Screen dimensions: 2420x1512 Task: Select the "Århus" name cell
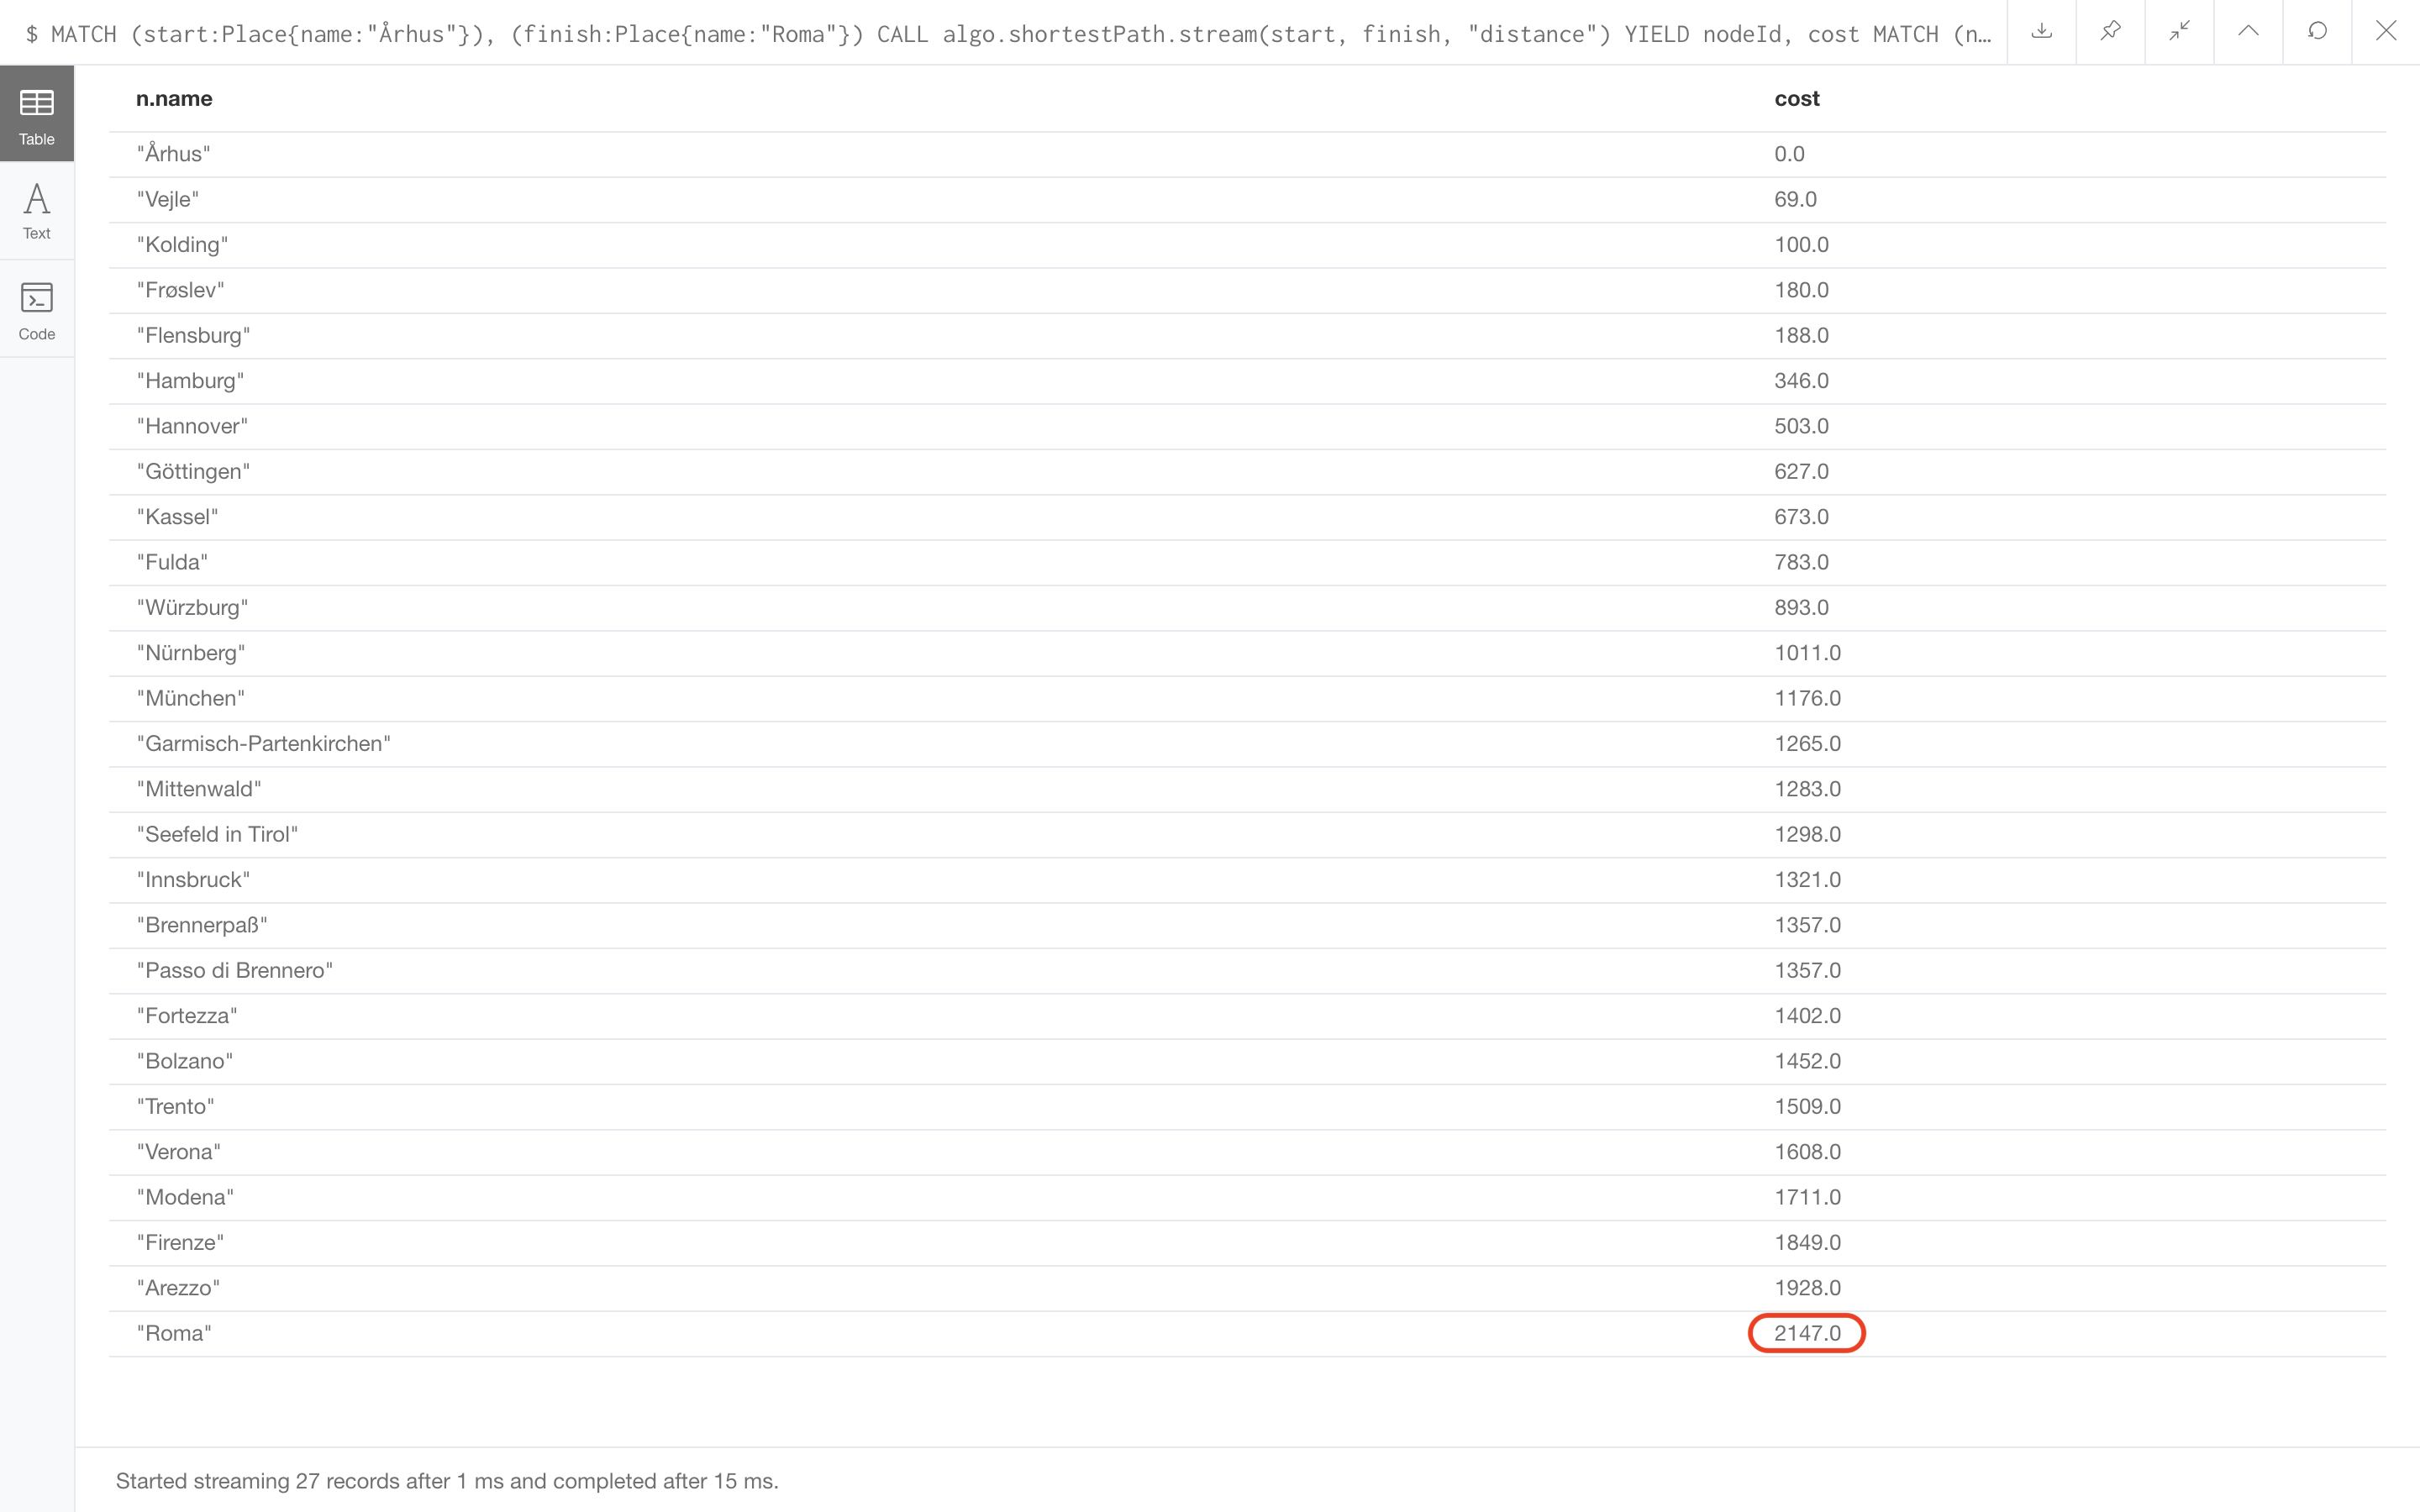point(173,154)
